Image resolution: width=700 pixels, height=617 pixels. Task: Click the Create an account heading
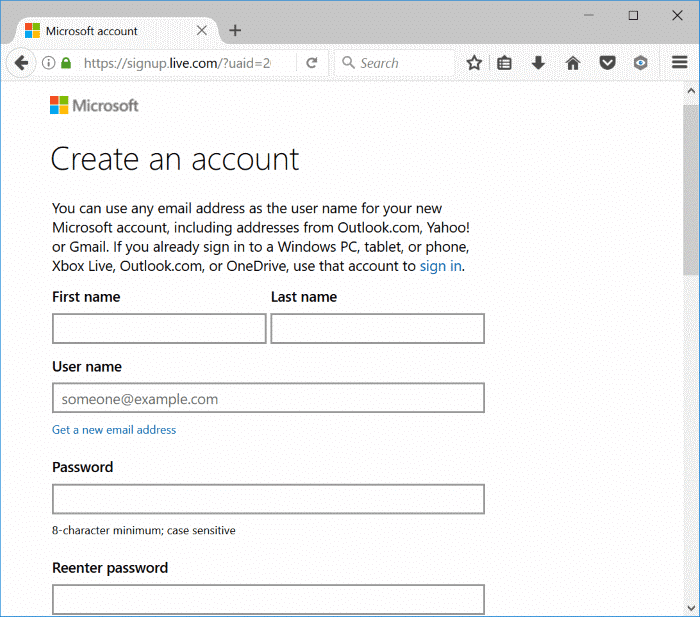click(175, 159)
